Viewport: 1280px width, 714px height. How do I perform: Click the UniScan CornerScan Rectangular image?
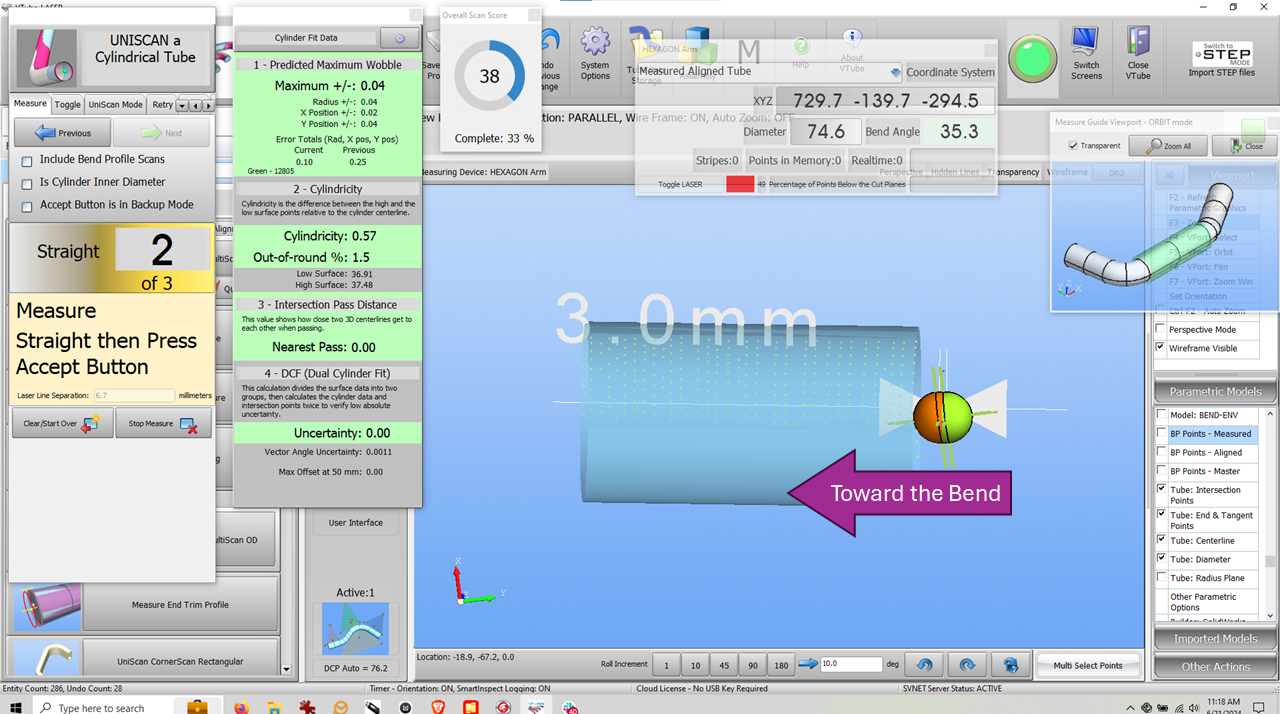[x=45, y=656]
